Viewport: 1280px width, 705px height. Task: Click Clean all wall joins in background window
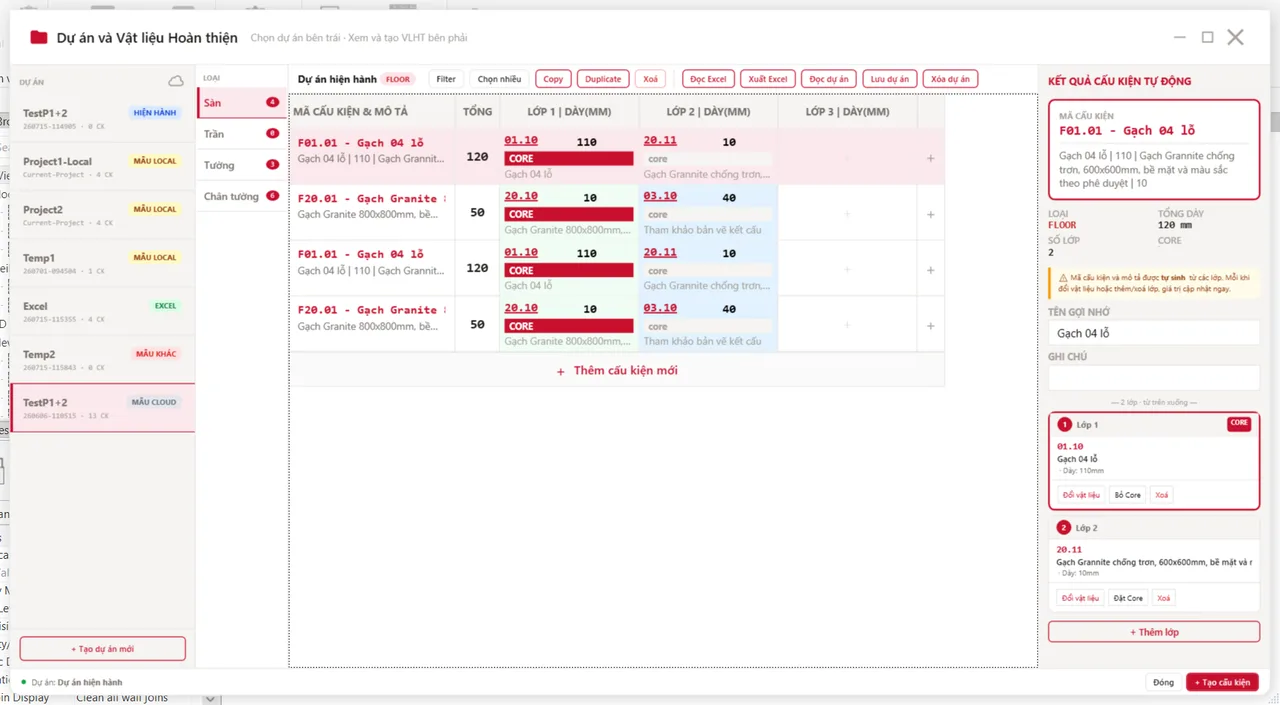(x=122, y=698)
